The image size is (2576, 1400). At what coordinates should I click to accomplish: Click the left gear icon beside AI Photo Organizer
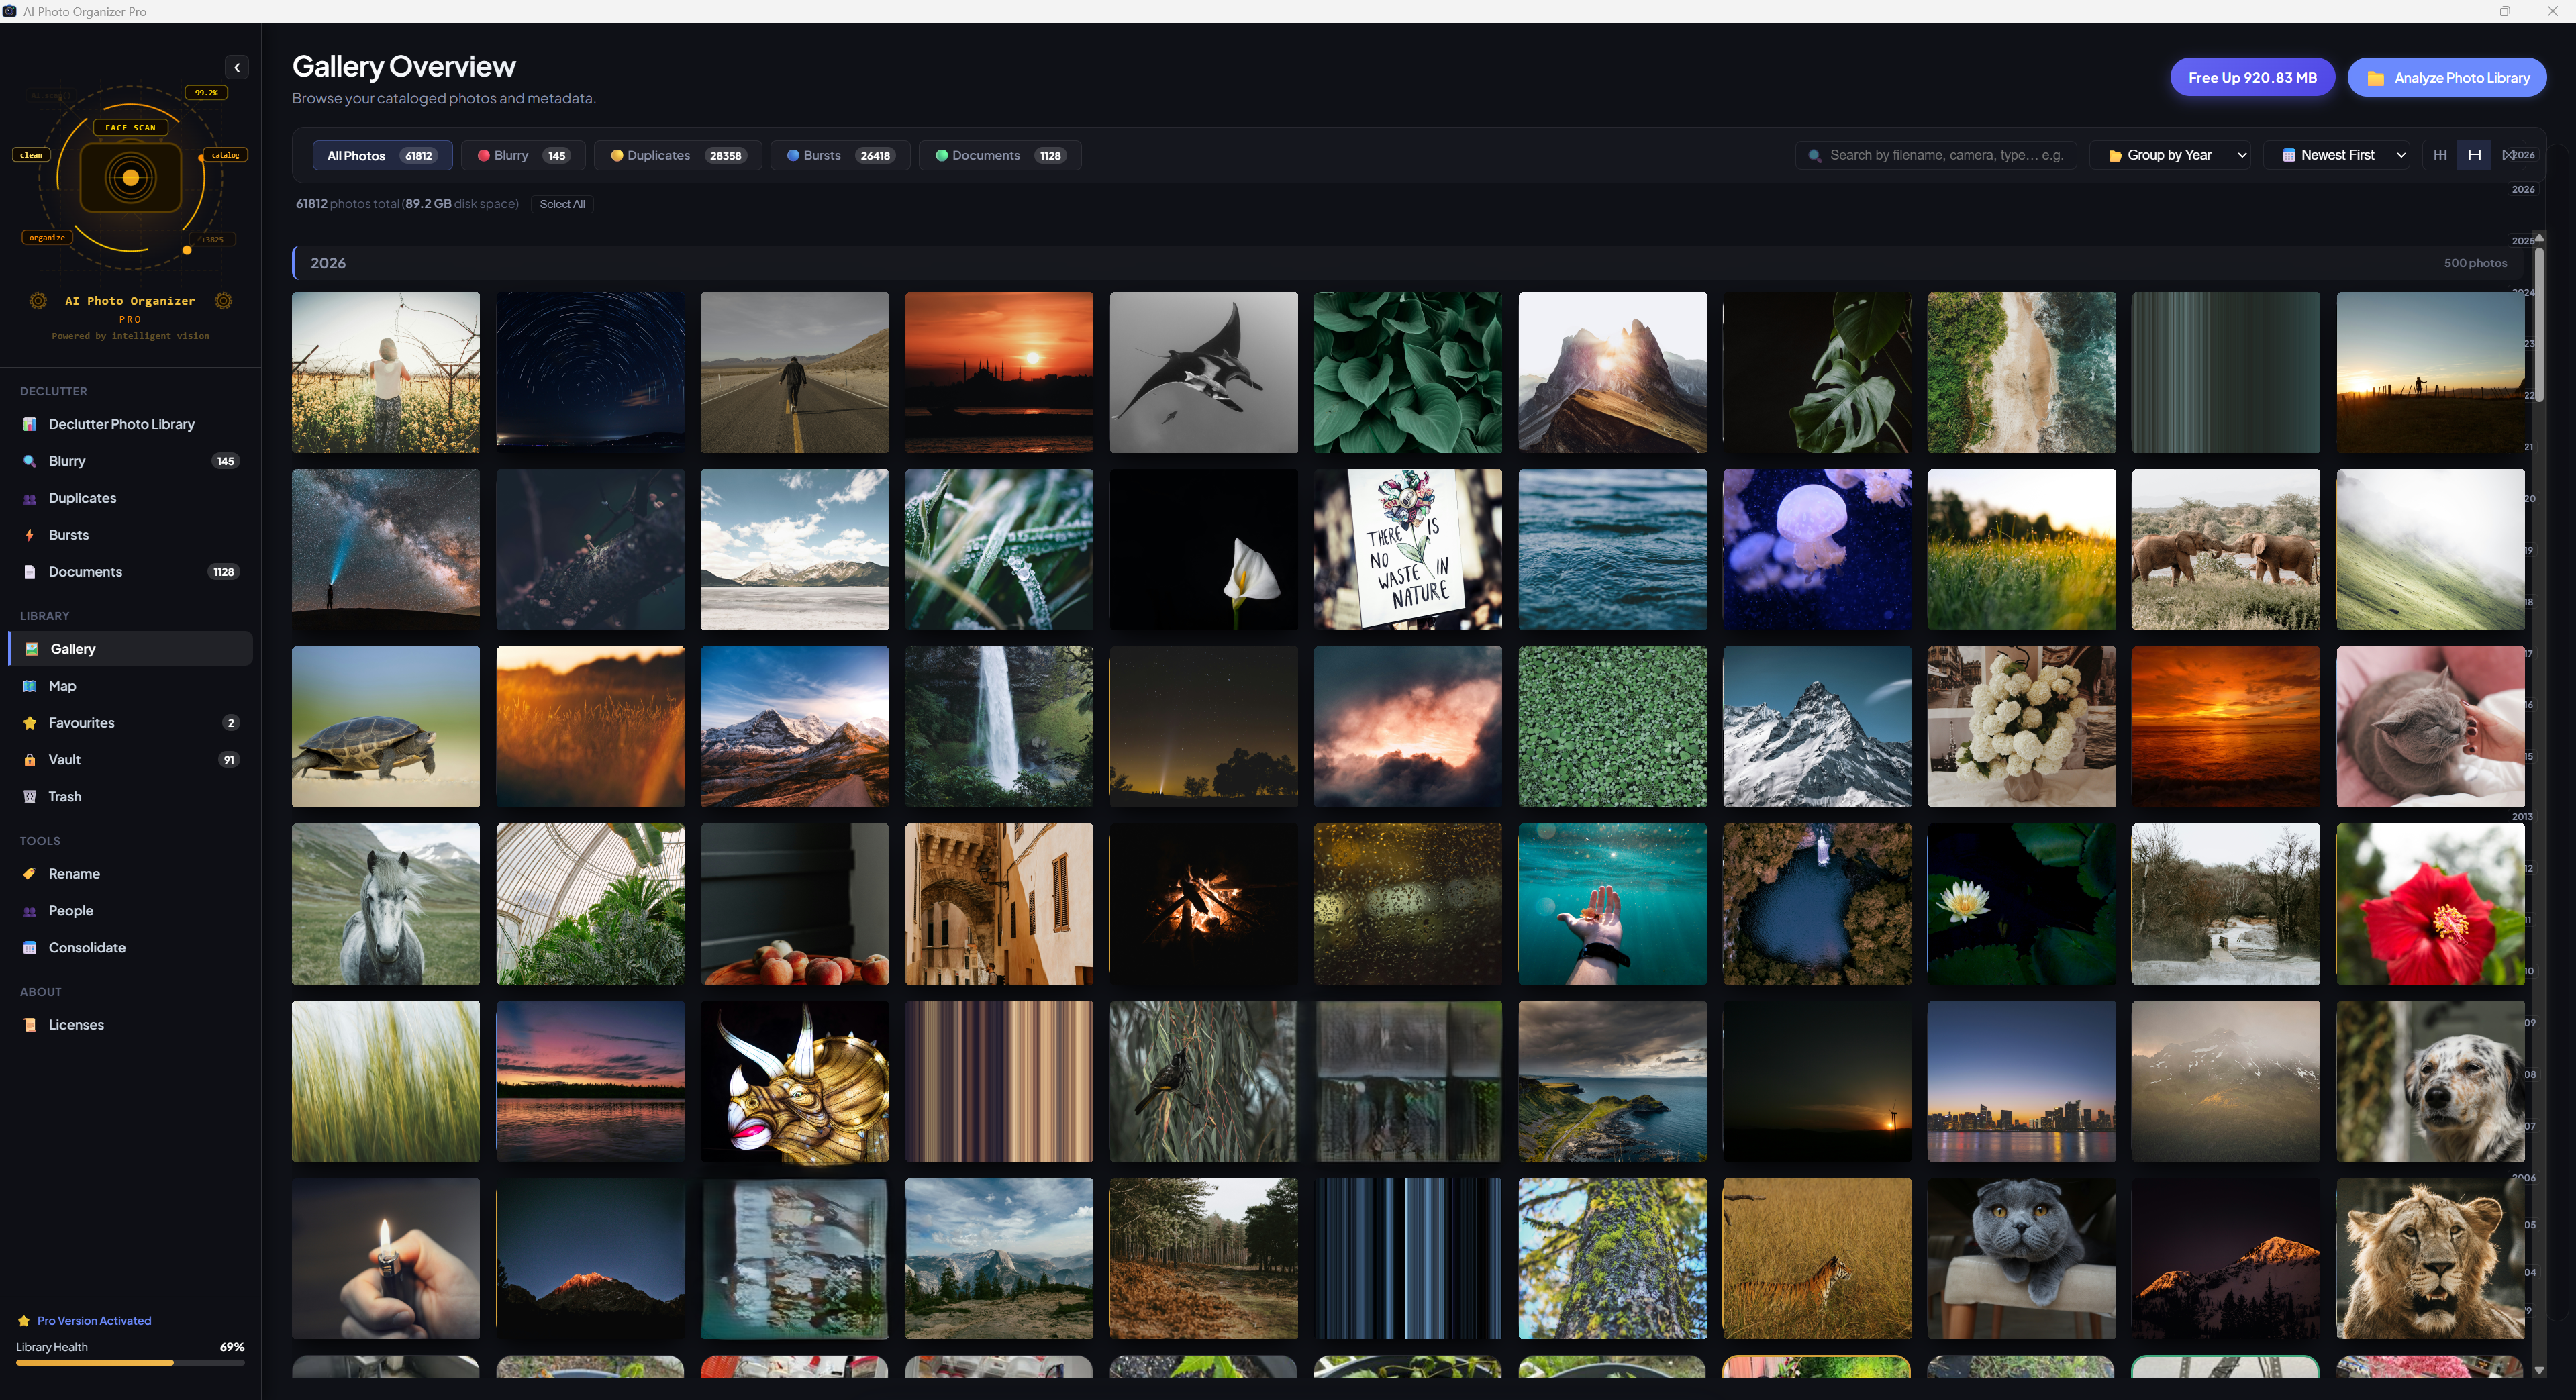pyautogui.click(x=38, y=301)
